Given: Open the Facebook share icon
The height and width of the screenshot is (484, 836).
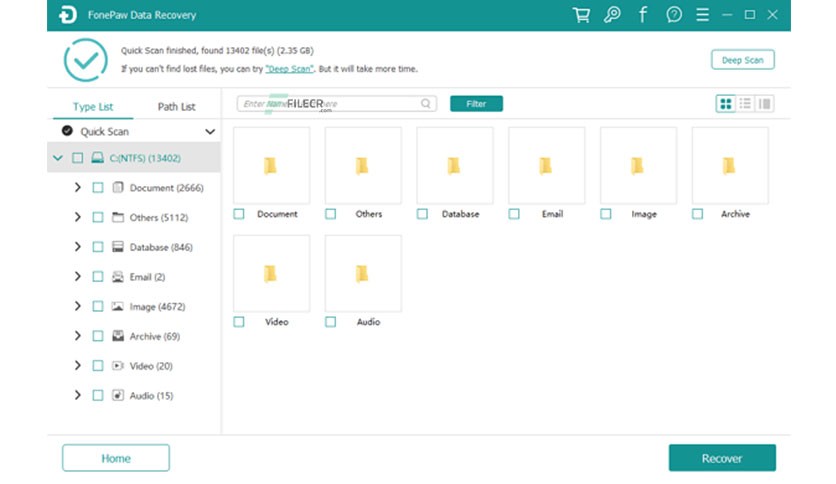Looking at the screenshot, I should point(643,15).
